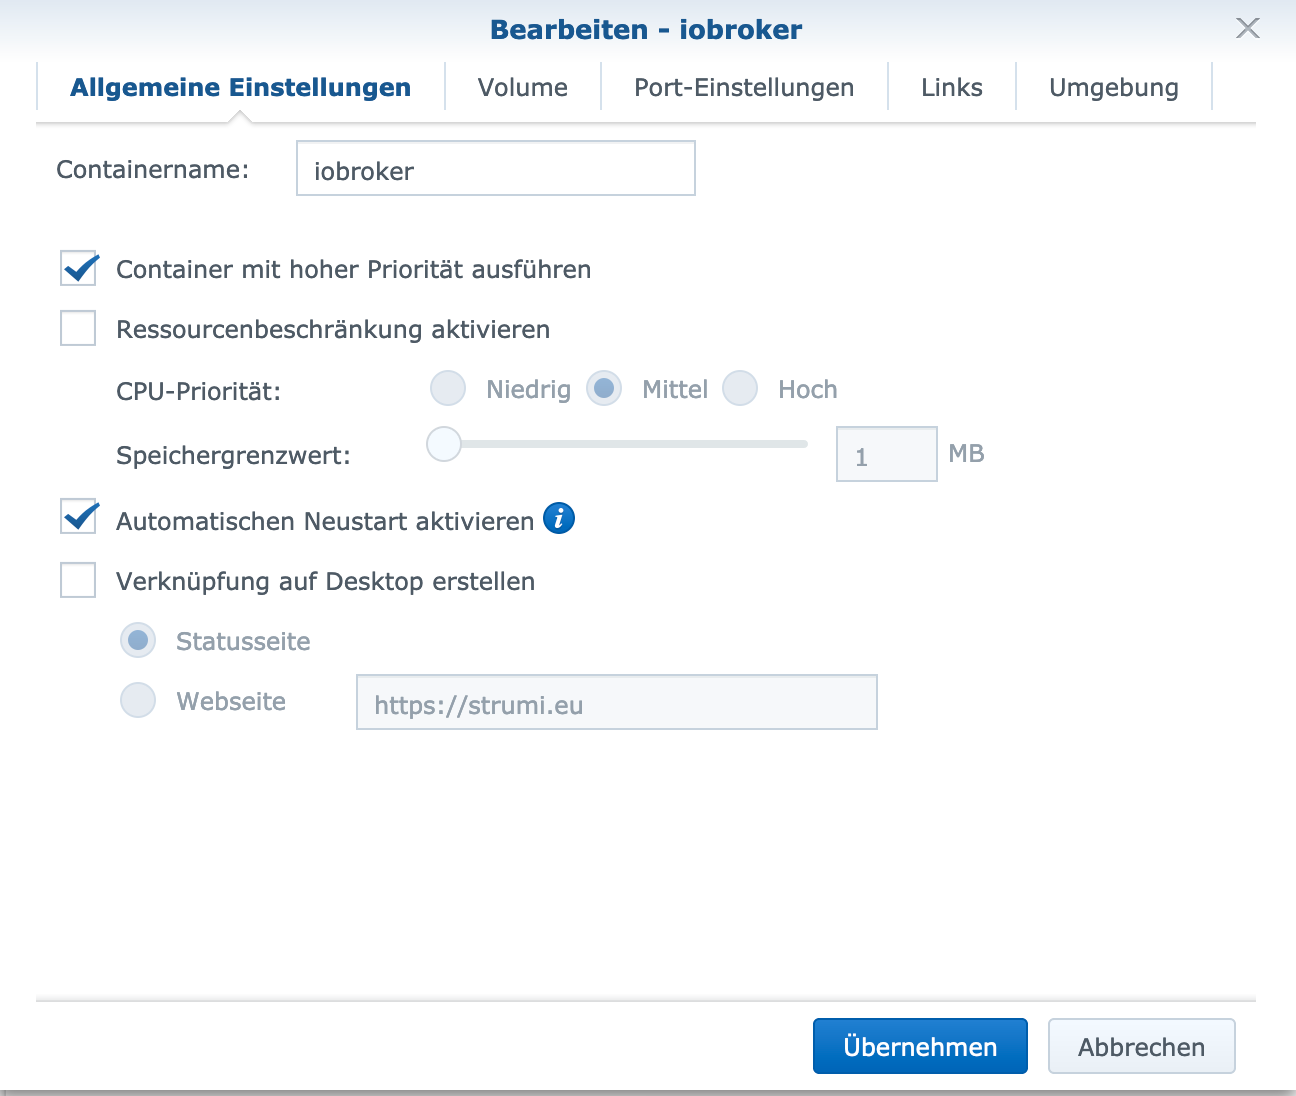Open the Umgebung tab
The width and height of the screenshot is (1296, 1096).
1114,88
